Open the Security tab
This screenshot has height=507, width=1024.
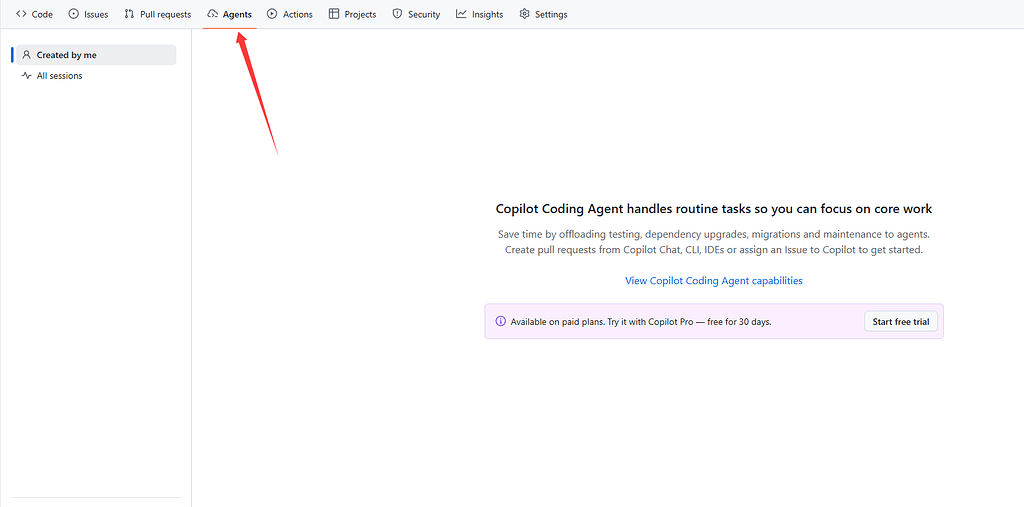pos(416,14)
